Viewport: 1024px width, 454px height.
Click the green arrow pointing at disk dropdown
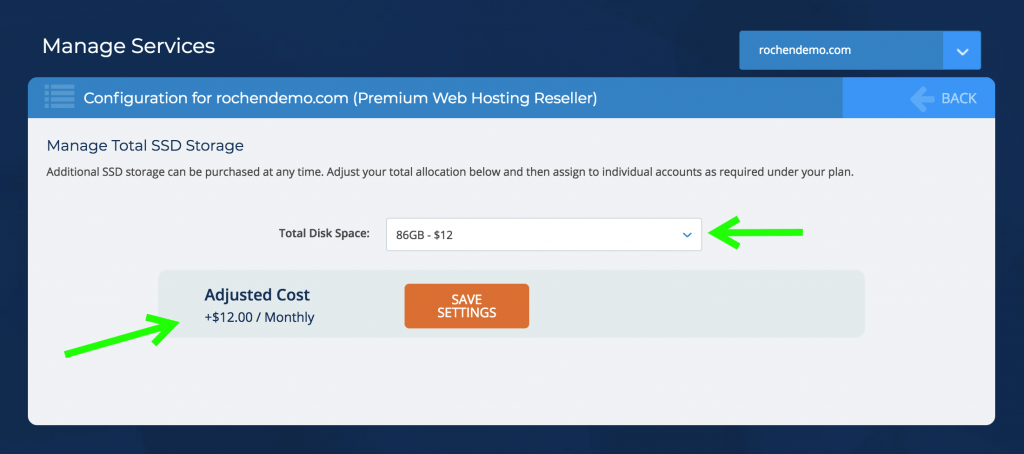(x=756, y=232)
